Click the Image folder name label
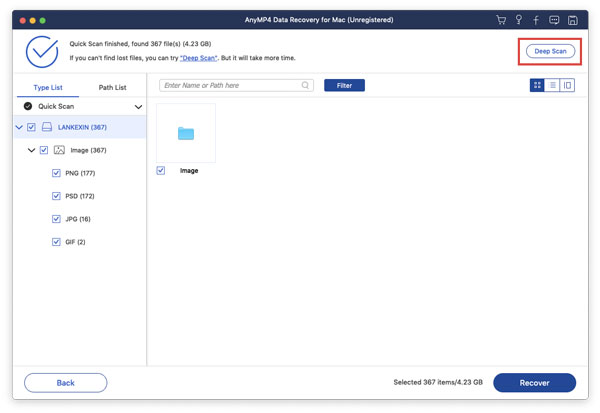 pyautogui.click(x=189, y=171)
